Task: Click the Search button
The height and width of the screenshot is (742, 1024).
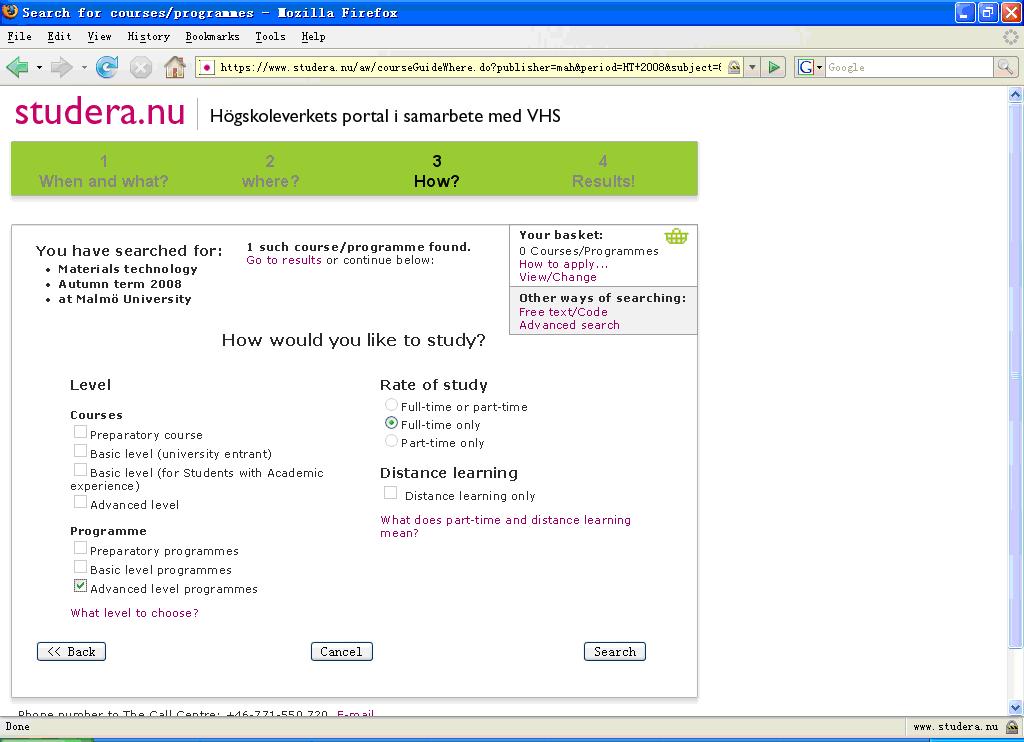Action: [615, 652]
